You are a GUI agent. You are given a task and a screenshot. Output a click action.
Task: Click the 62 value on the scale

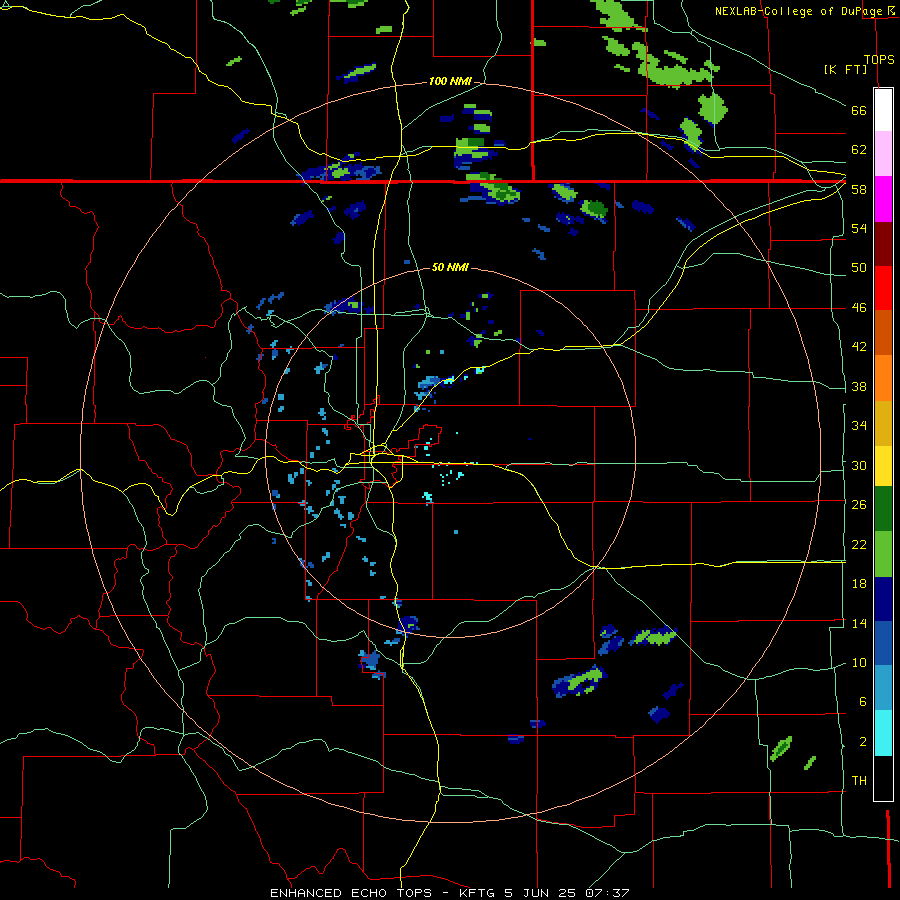pyautogui.click(x=859, y=150)
